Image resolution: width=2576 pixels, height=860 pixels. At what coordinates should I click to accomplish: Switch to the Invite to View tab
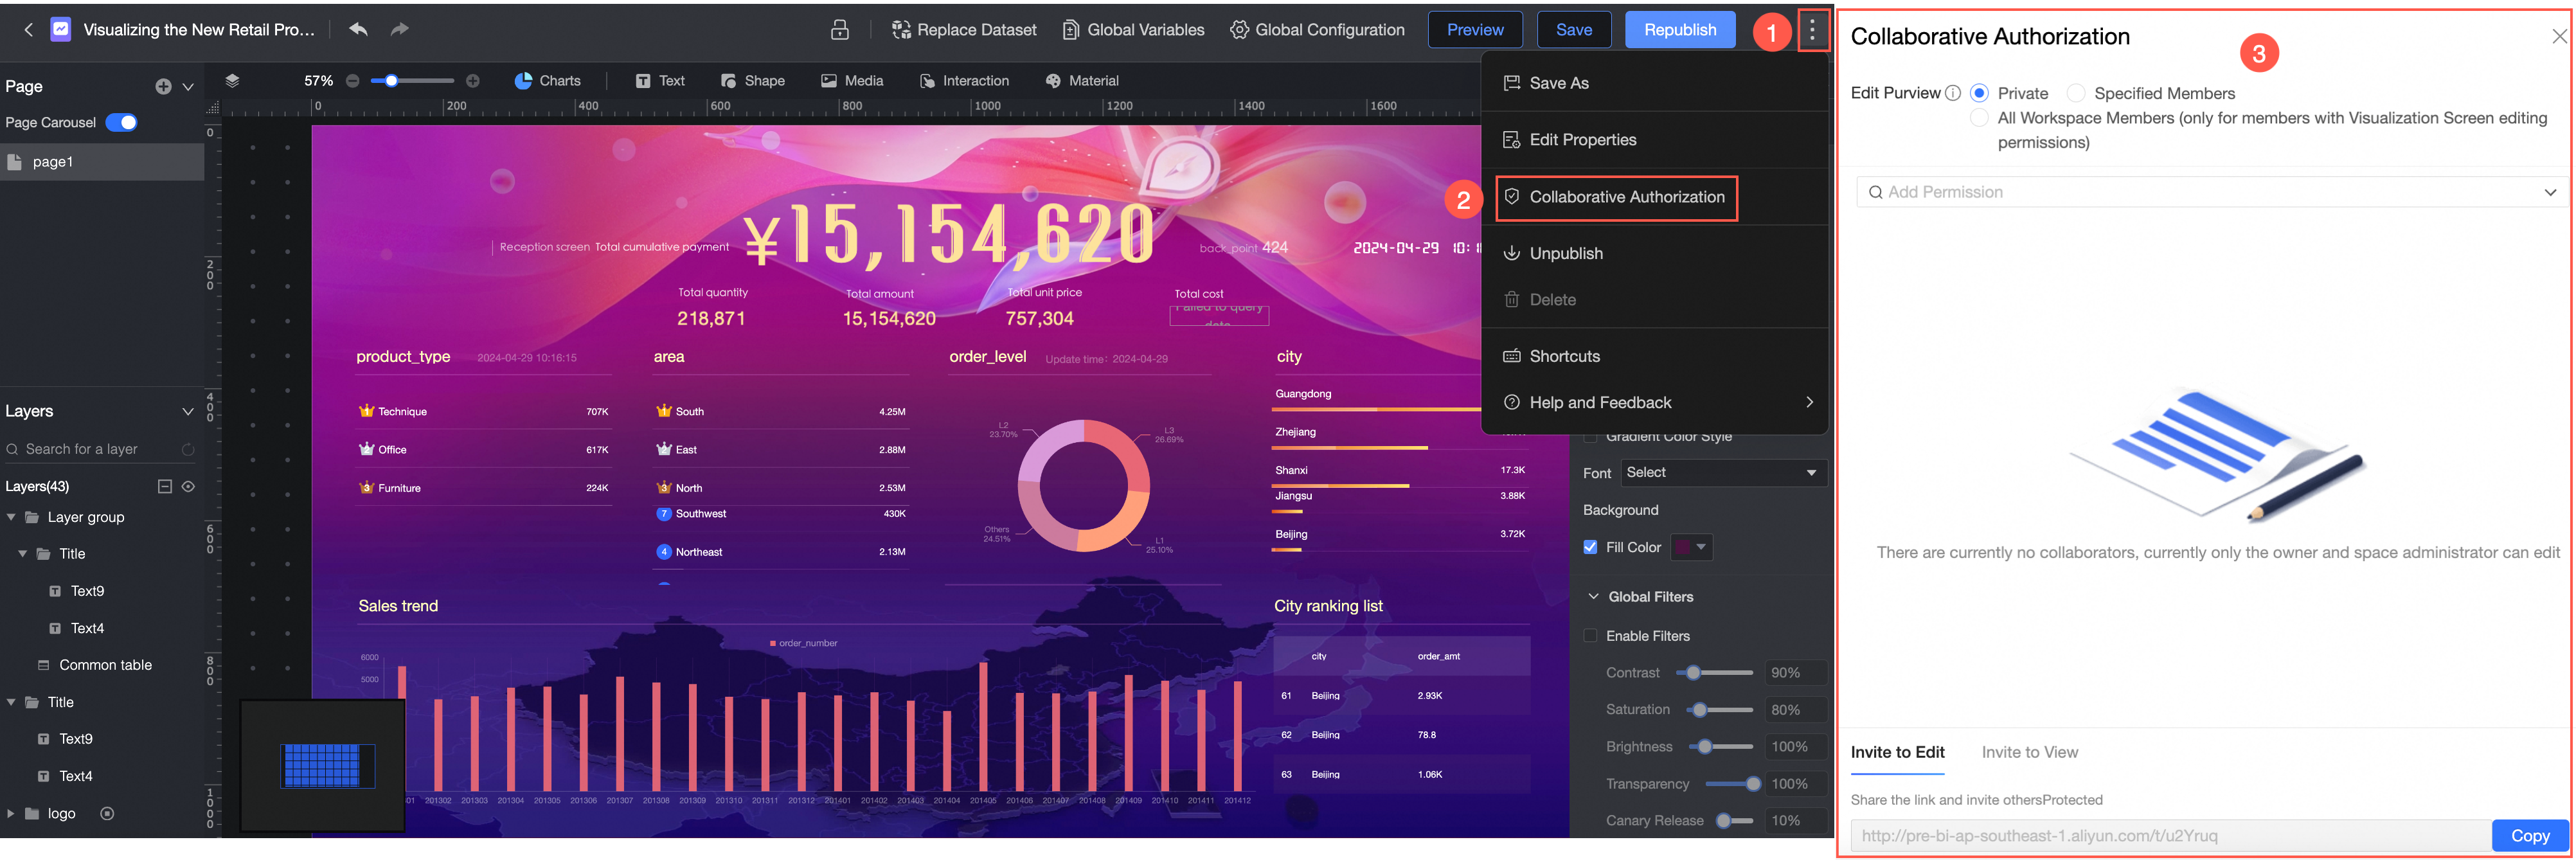click(x=2029, y=752)
